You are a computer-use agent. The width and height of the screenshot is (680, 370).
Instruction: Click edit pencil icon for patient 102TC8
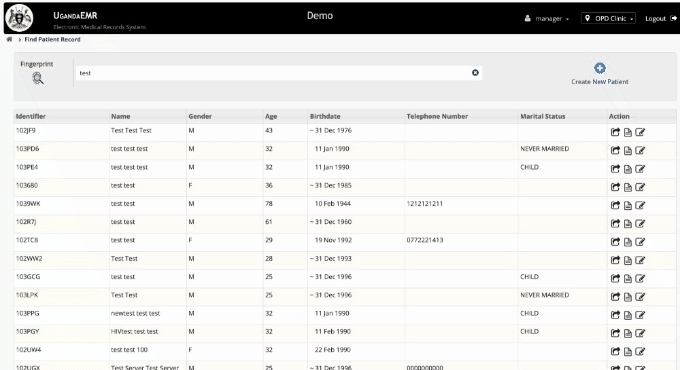[x=640, y=242]
